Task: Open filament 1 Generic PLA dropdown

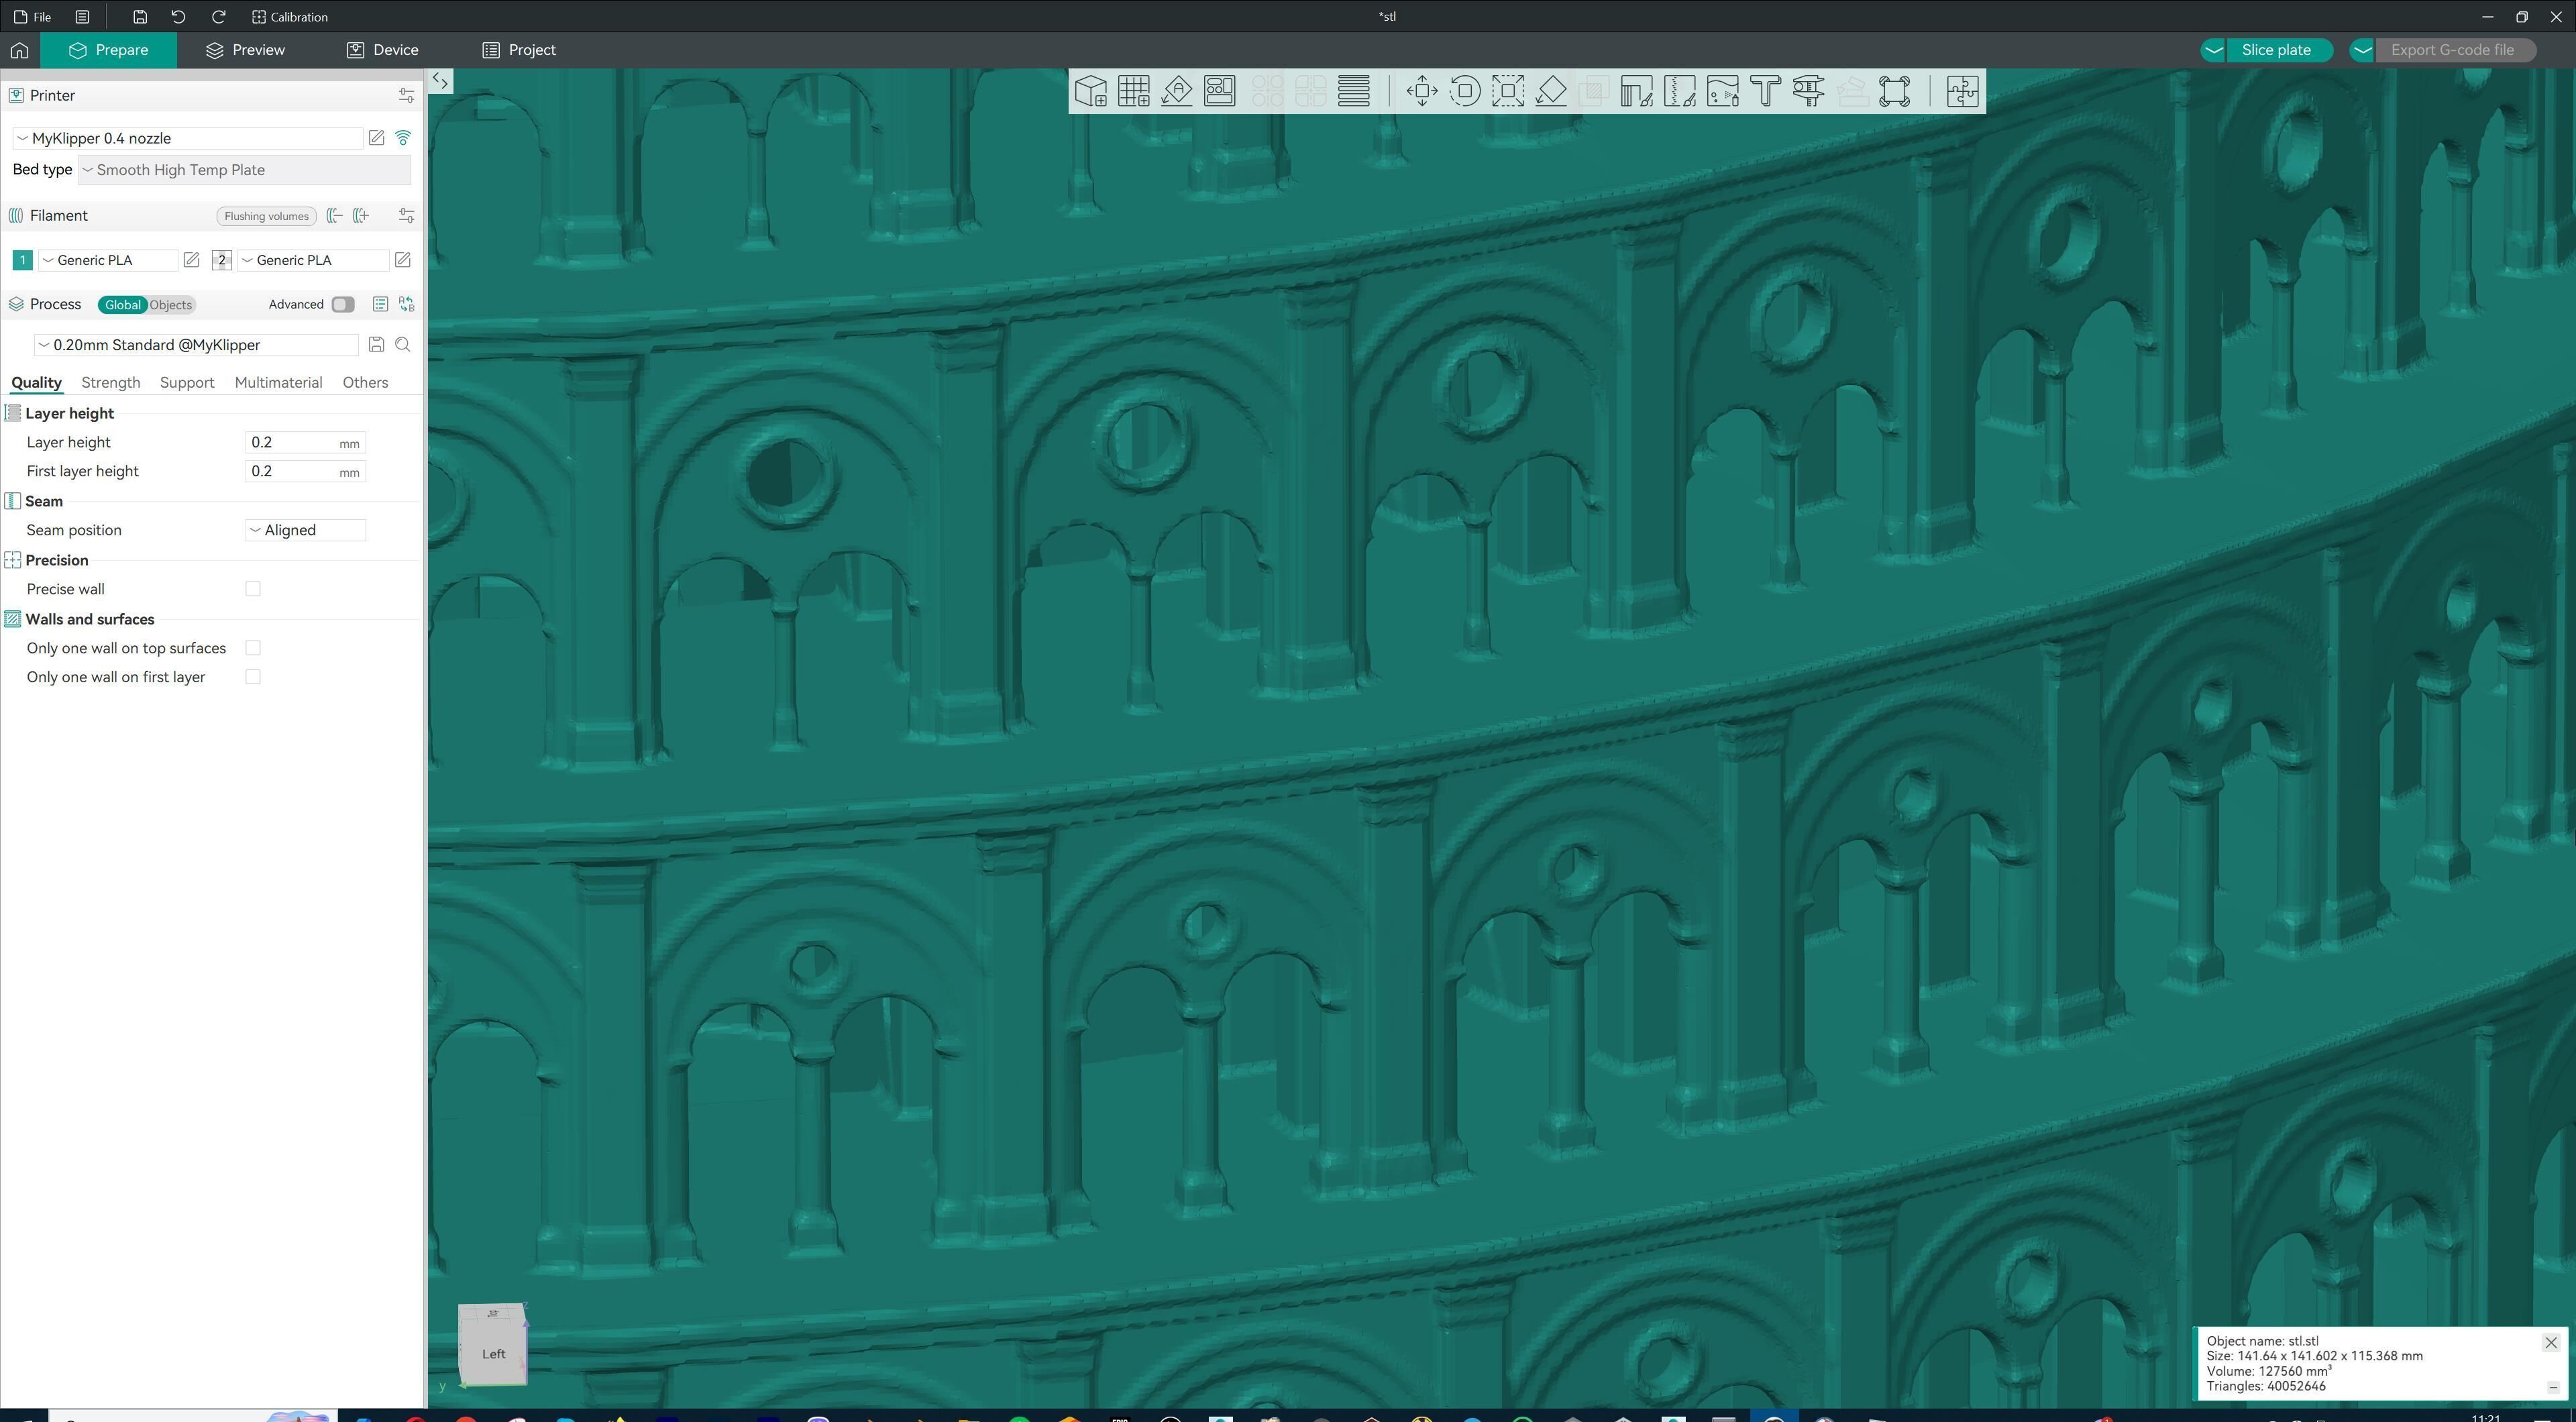Action: tap(108, 260)
